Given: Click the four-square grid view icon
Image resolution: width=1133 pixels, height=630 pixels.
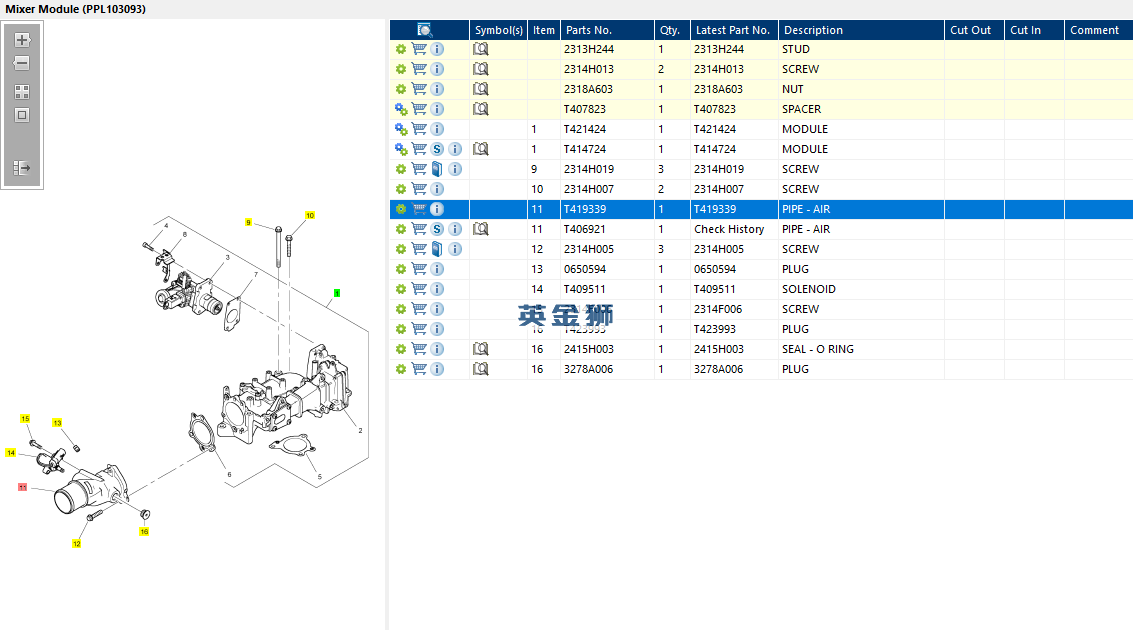Looking at the screenshot, I should (22, 92).
